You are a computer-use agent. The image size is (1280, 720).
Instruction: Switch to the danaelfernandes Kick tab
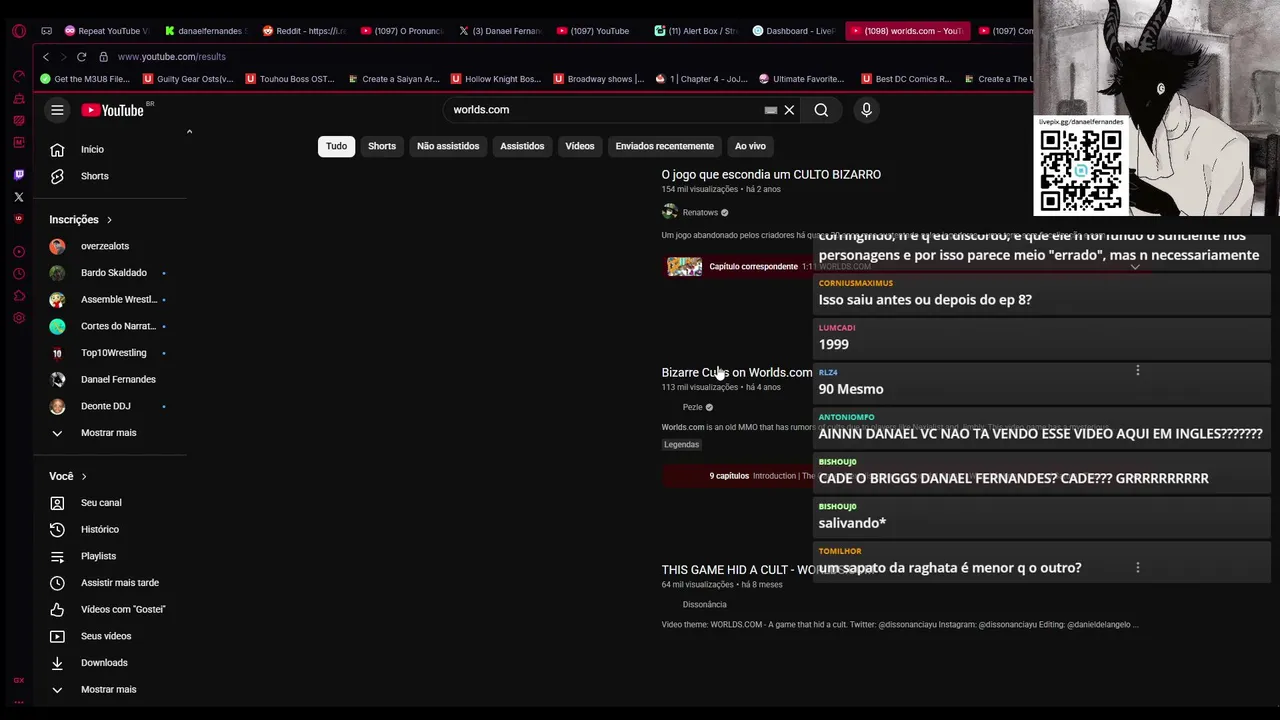tap(205, 31)
